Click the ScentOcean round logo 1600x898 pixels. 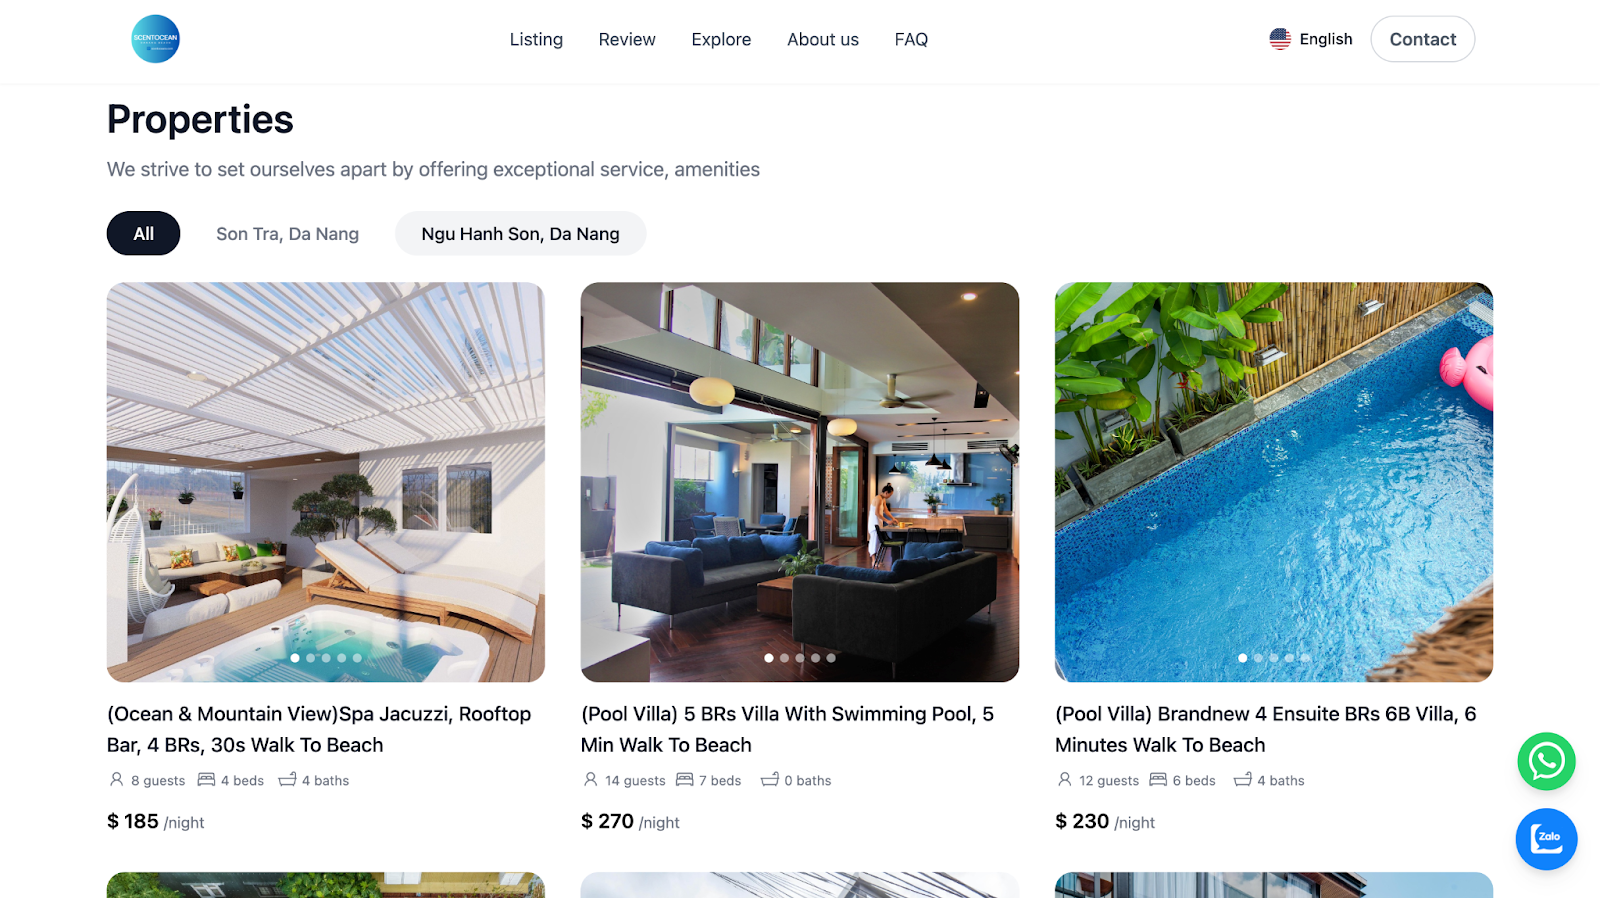155,39
